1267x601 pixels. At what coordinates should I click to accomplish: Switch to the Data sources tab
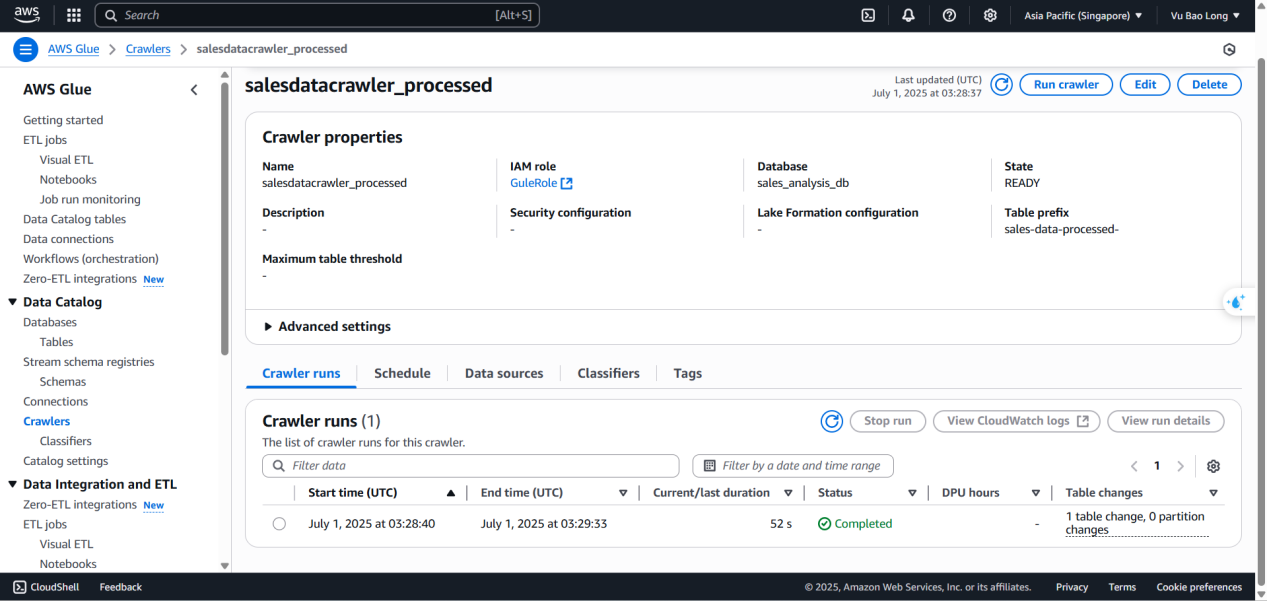click(x=504, y=373)
